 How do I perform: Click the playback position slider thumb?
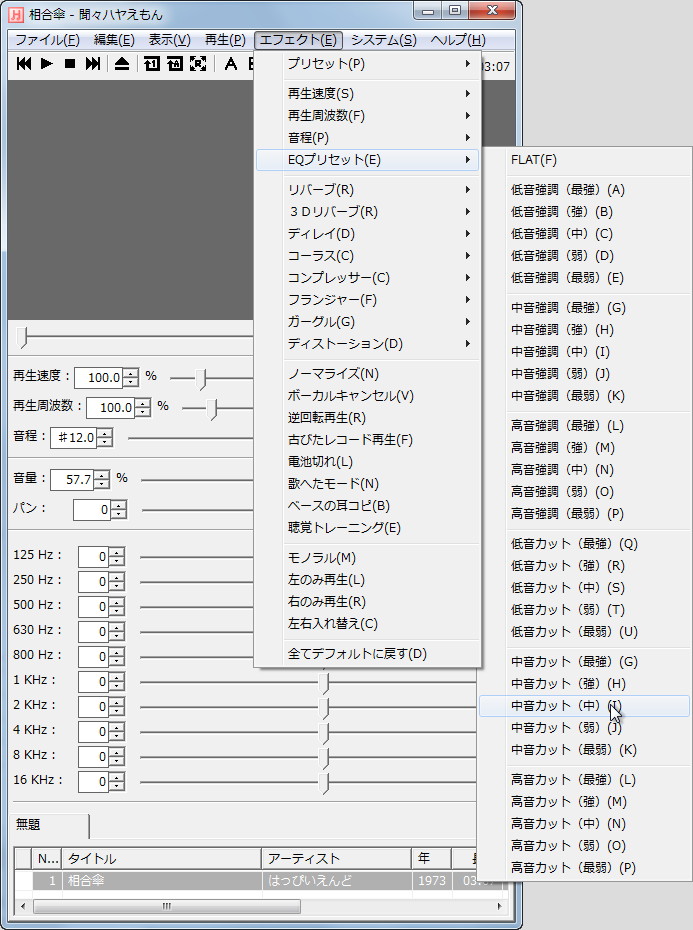click(x=23, y=336)
